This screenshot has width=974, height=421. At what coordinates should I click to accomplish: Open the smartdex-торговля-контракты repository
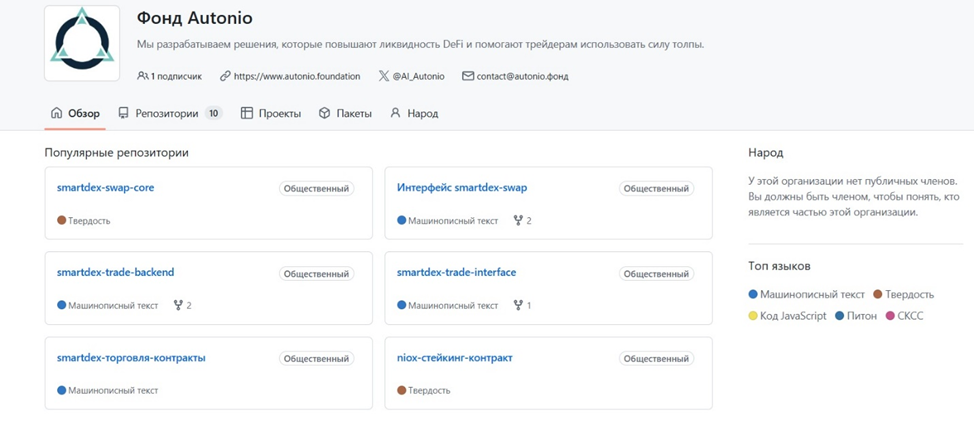point(131,358)
